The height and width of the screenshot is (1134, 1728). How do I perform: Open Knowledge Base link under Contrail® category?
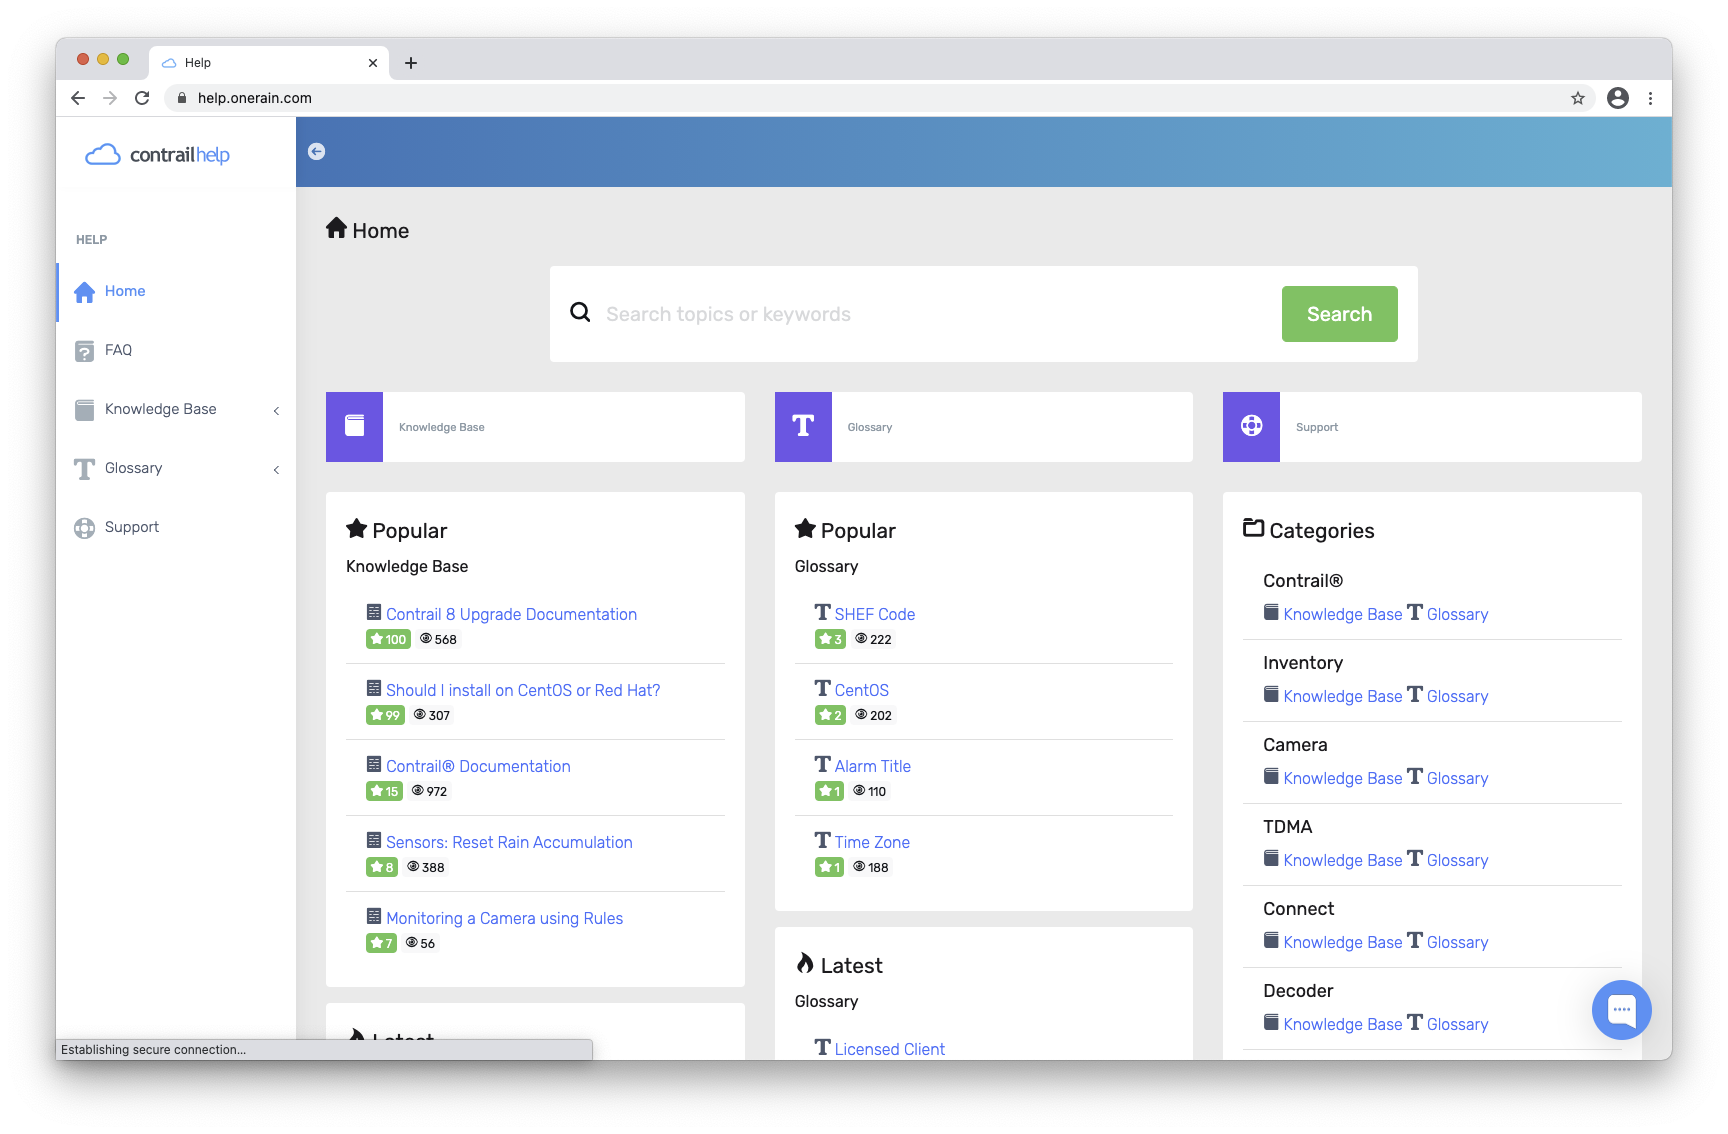(1342, 614)
